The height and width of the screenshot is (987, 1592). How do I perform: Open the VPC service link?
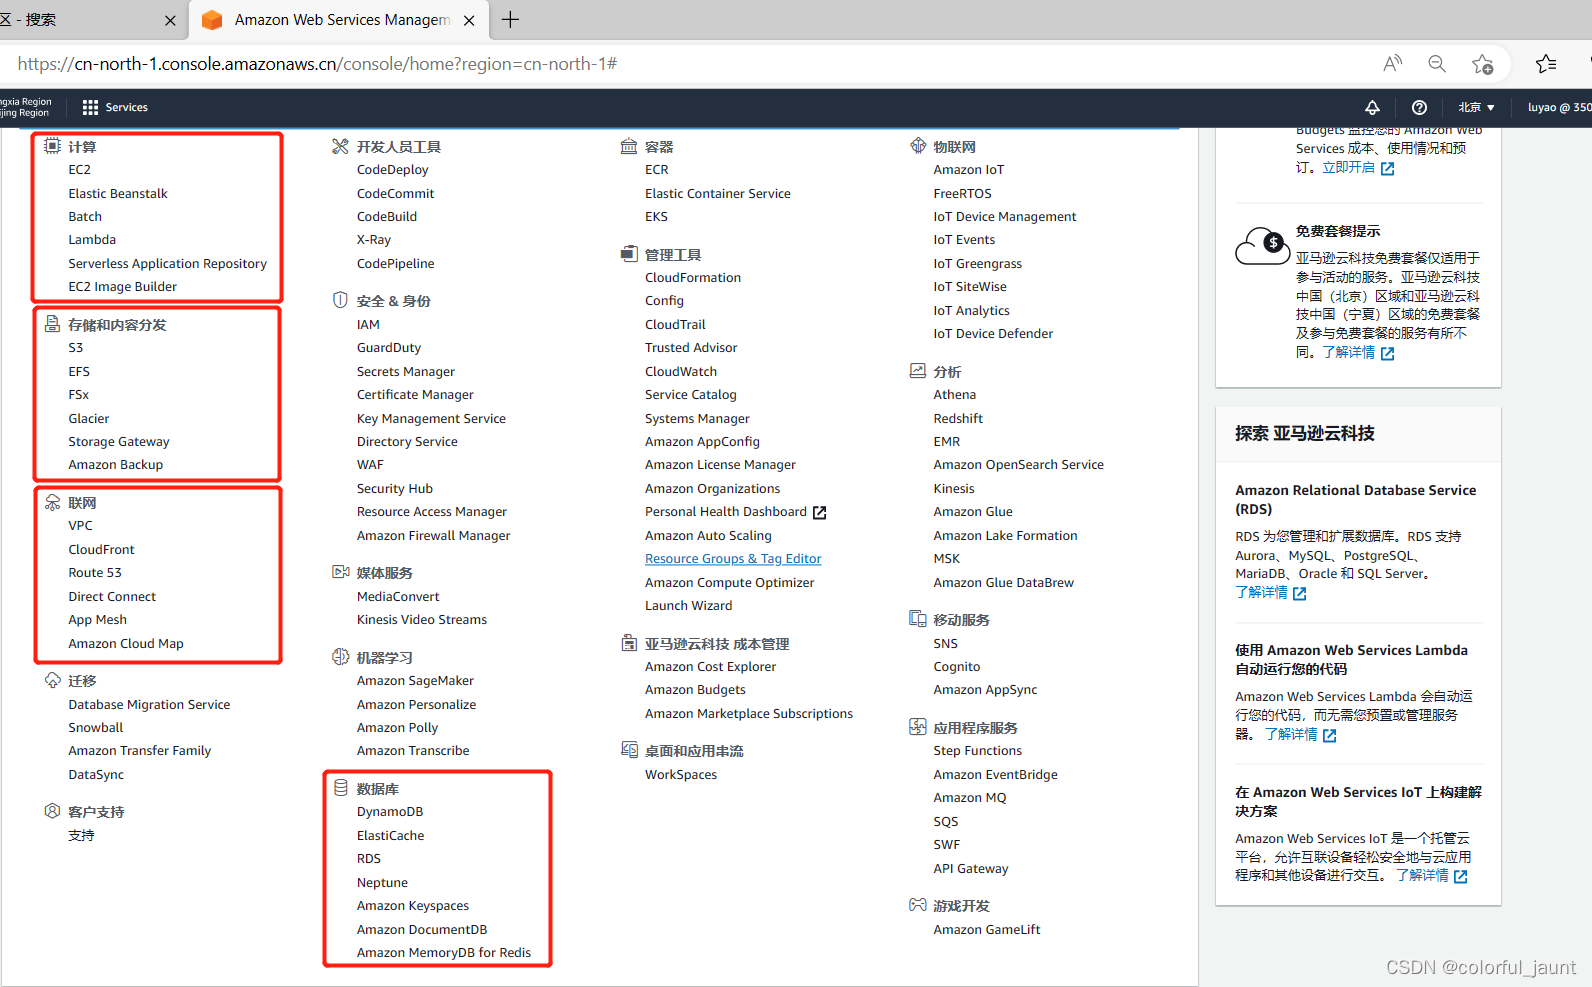click(x=80, y=526)
